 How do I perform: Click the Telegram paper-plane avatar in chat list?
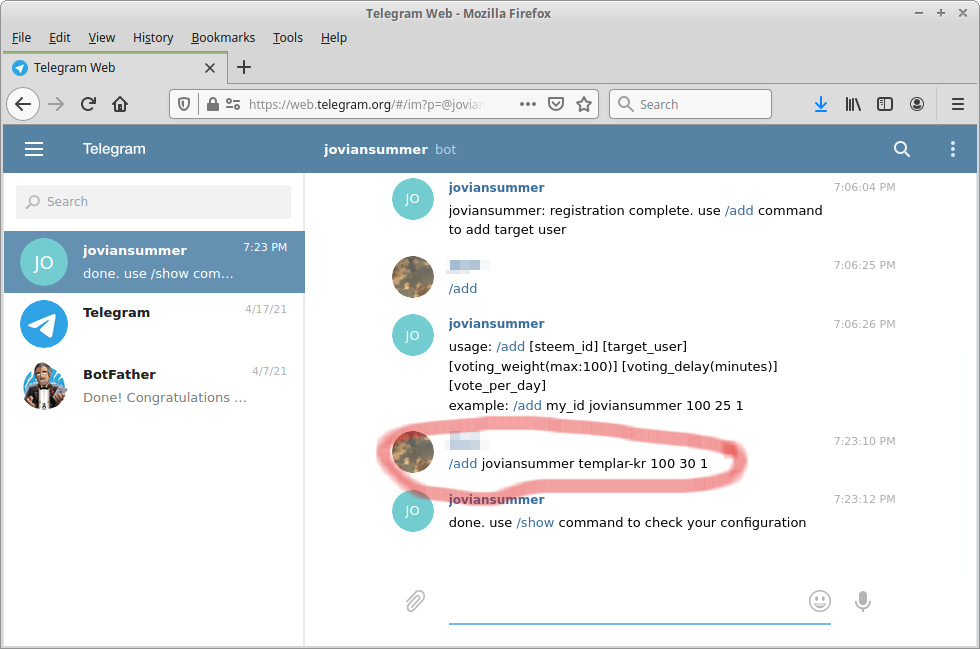44,324
